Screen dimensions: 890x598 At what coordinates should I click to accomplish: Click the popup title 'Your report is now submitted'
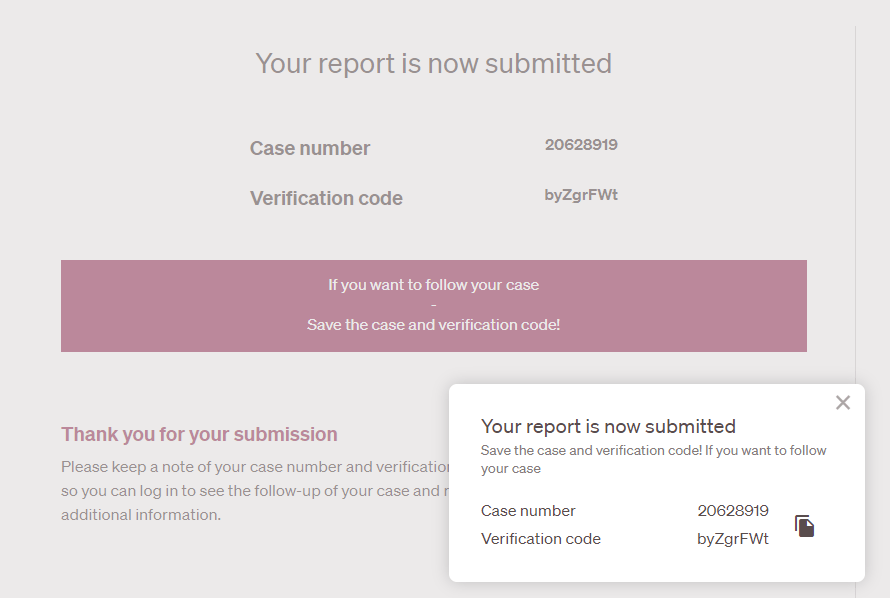[x=608, y=426]
